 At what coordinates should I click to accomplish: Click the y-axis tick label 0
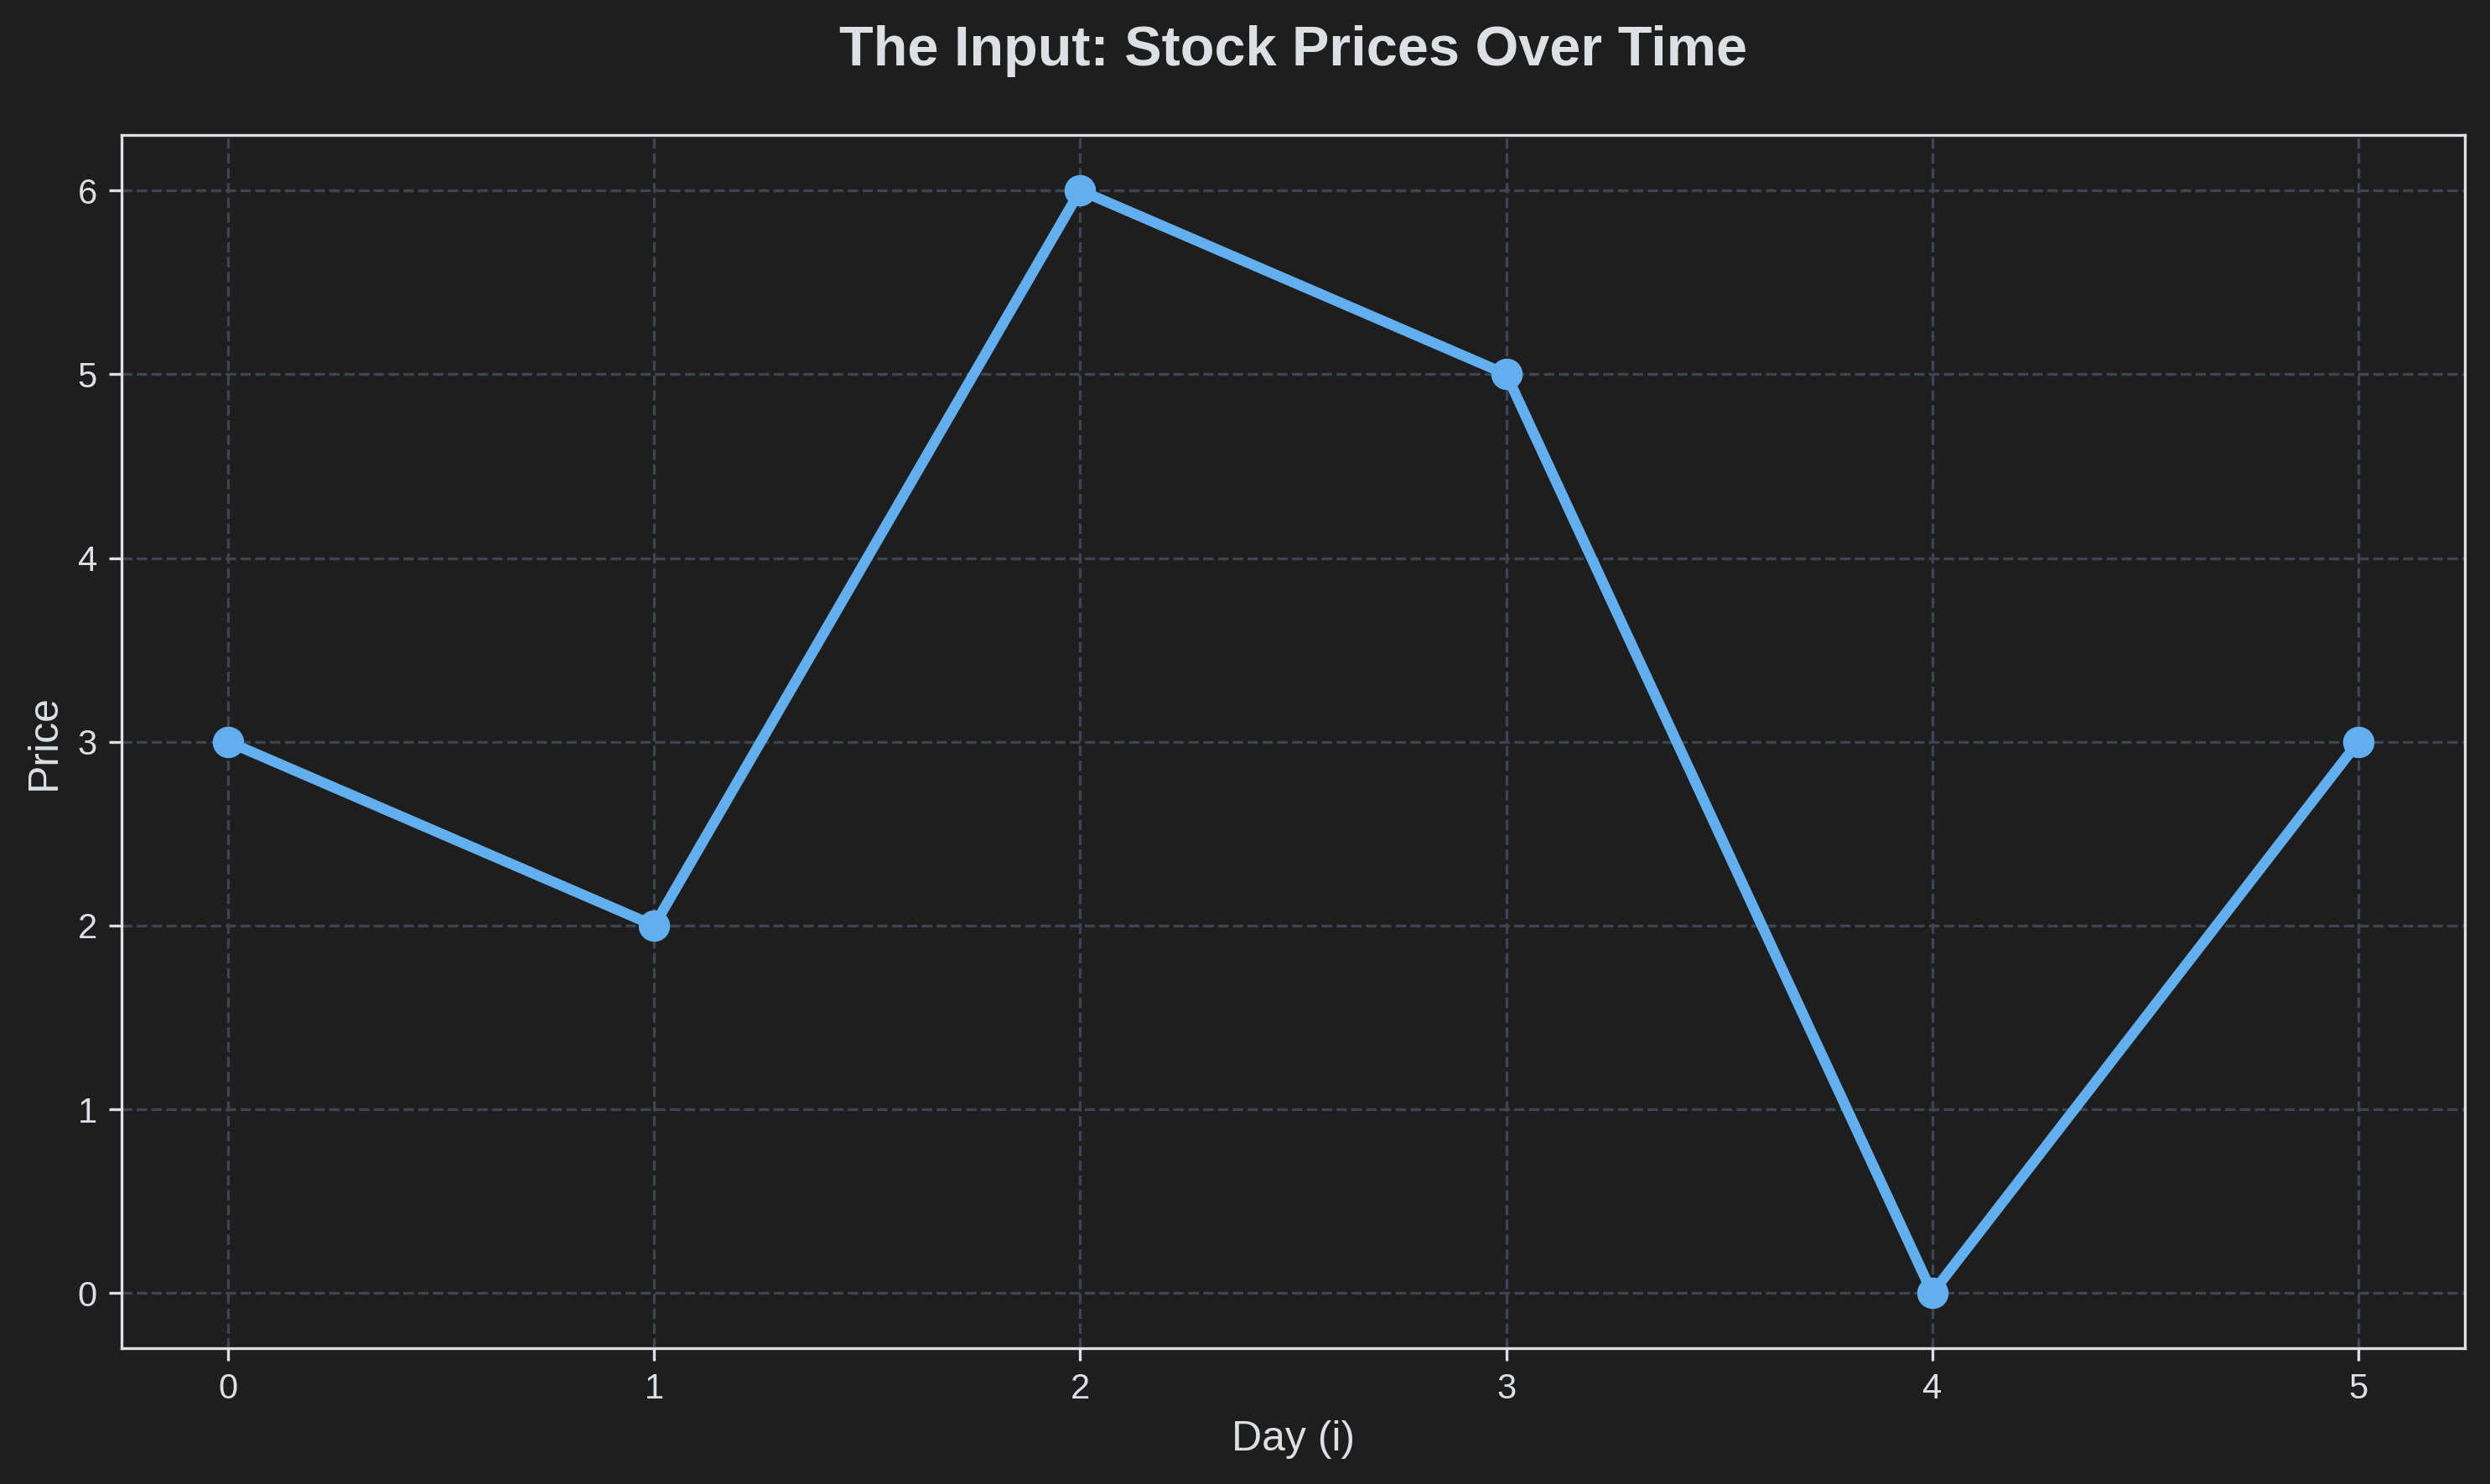[88, 1294]
